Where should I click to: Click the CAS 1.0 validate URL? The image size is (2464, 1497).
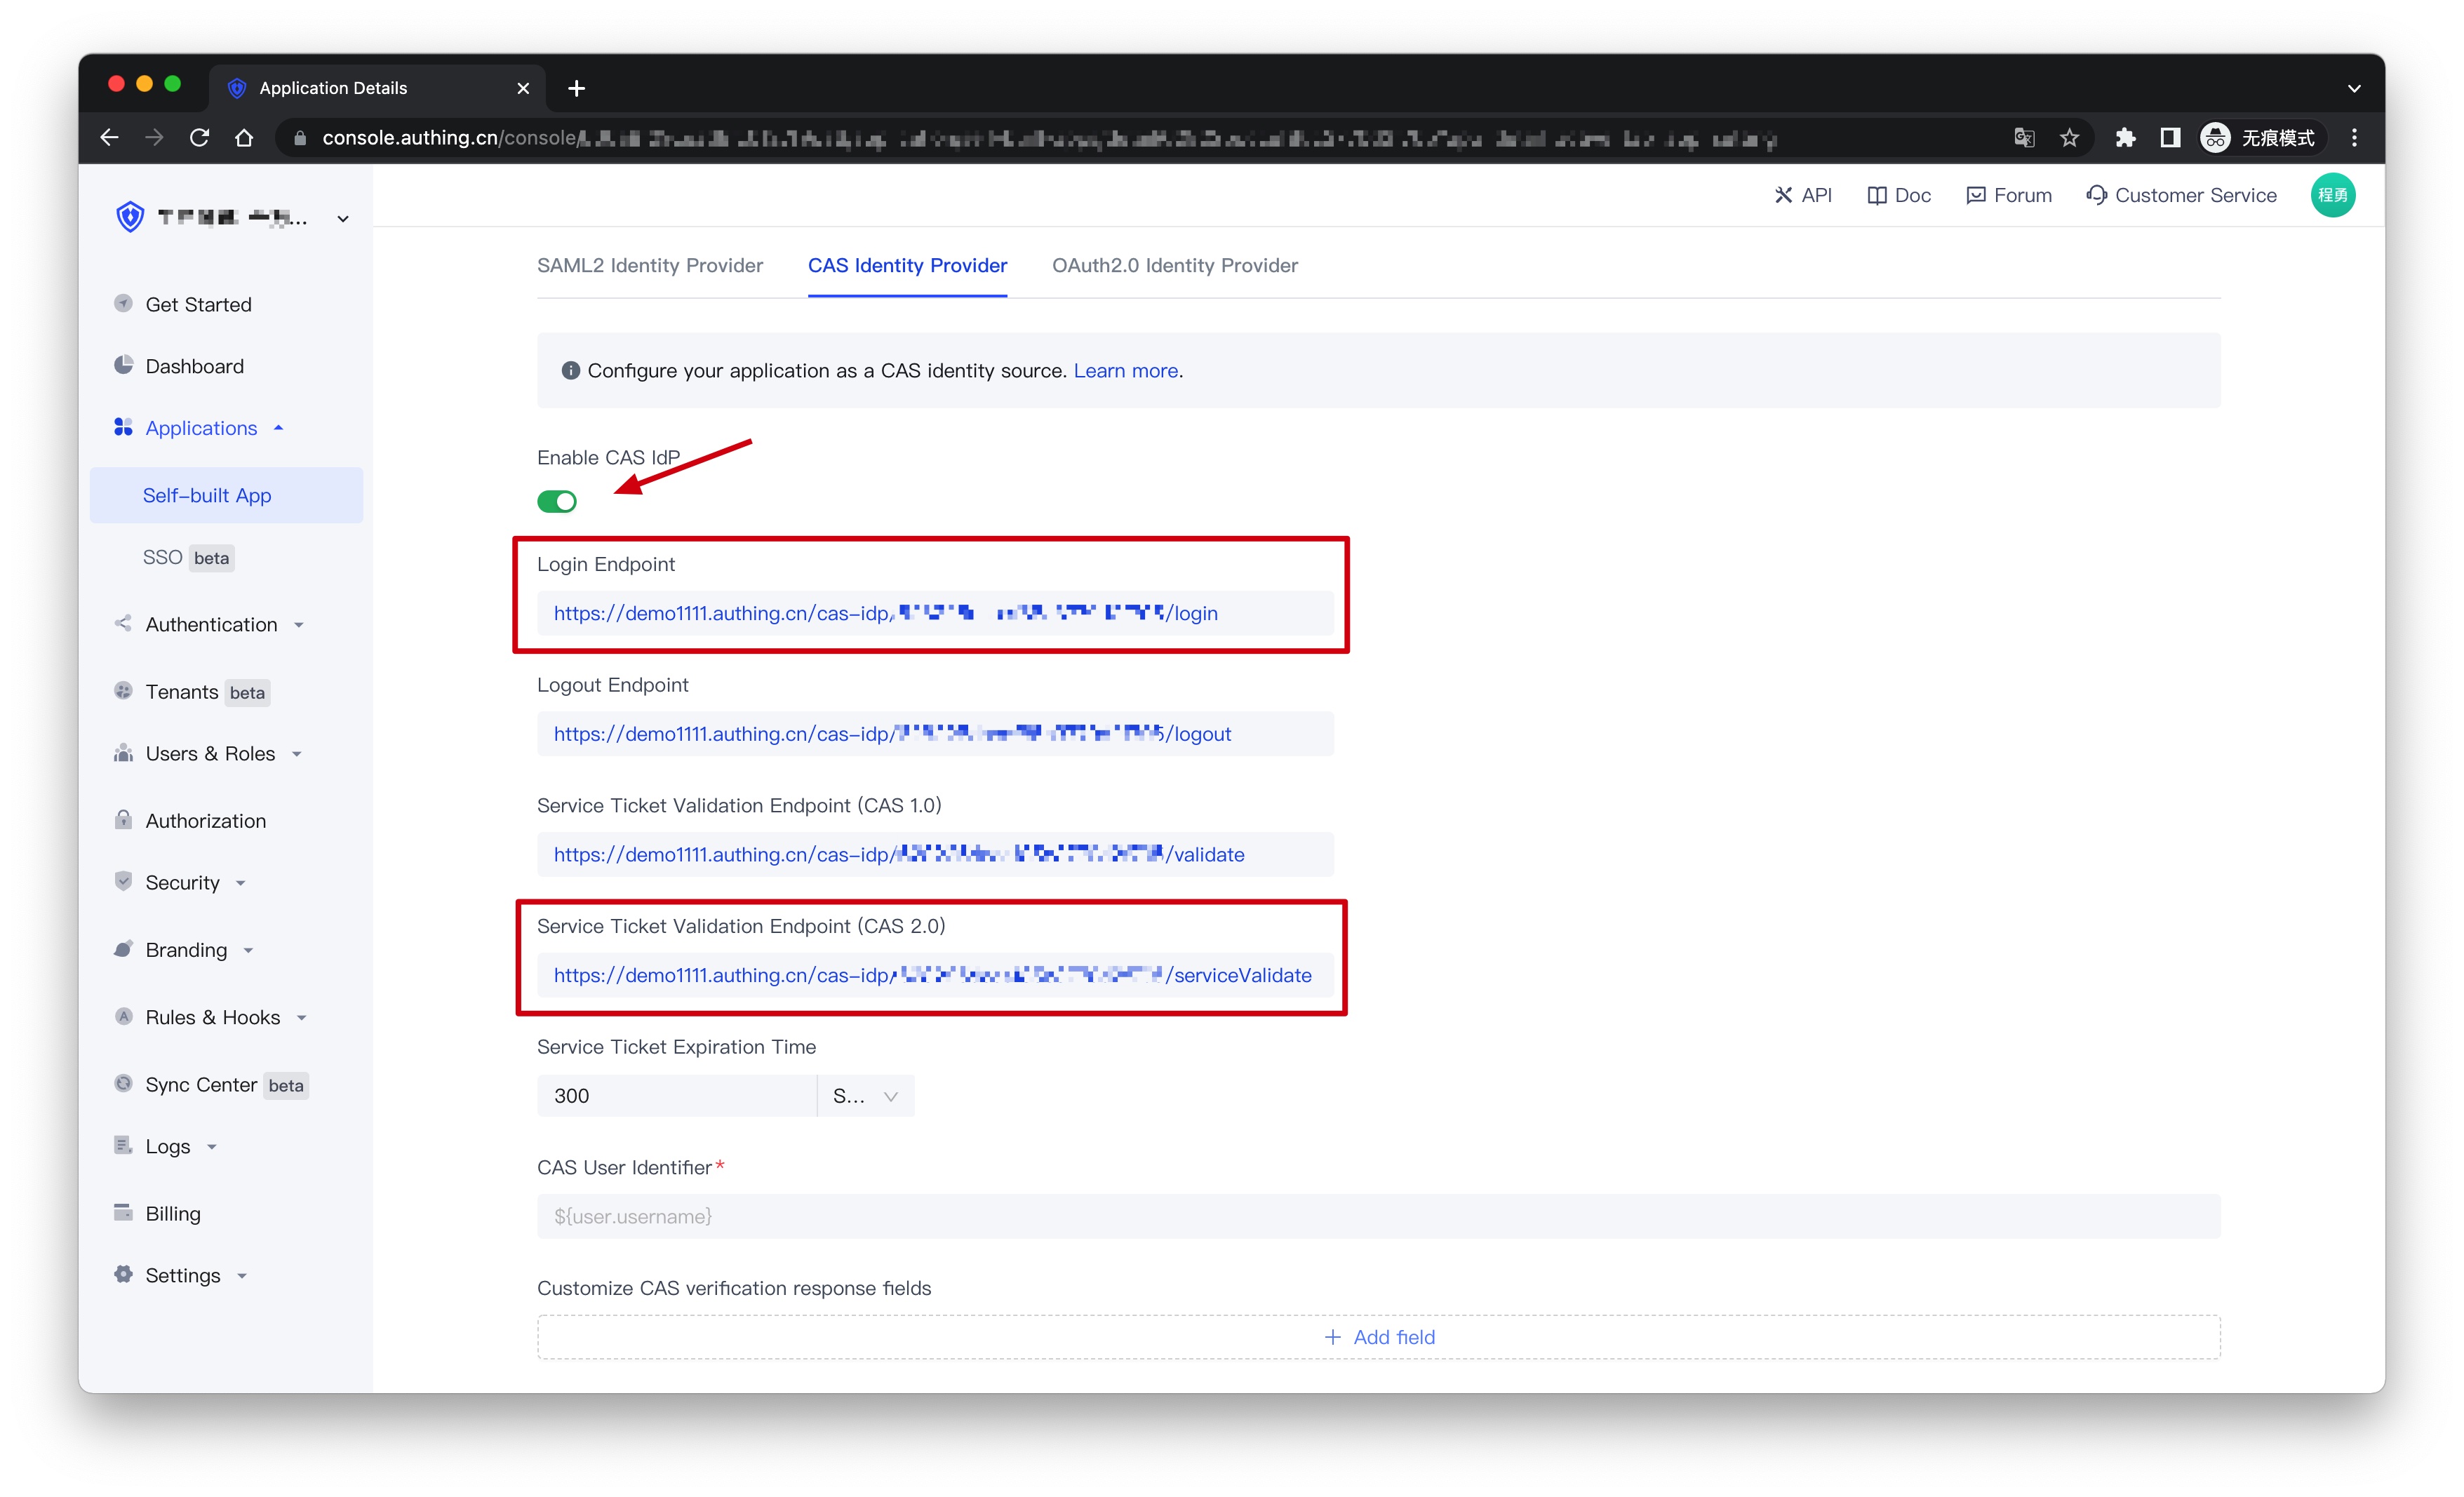coord(899,854)
